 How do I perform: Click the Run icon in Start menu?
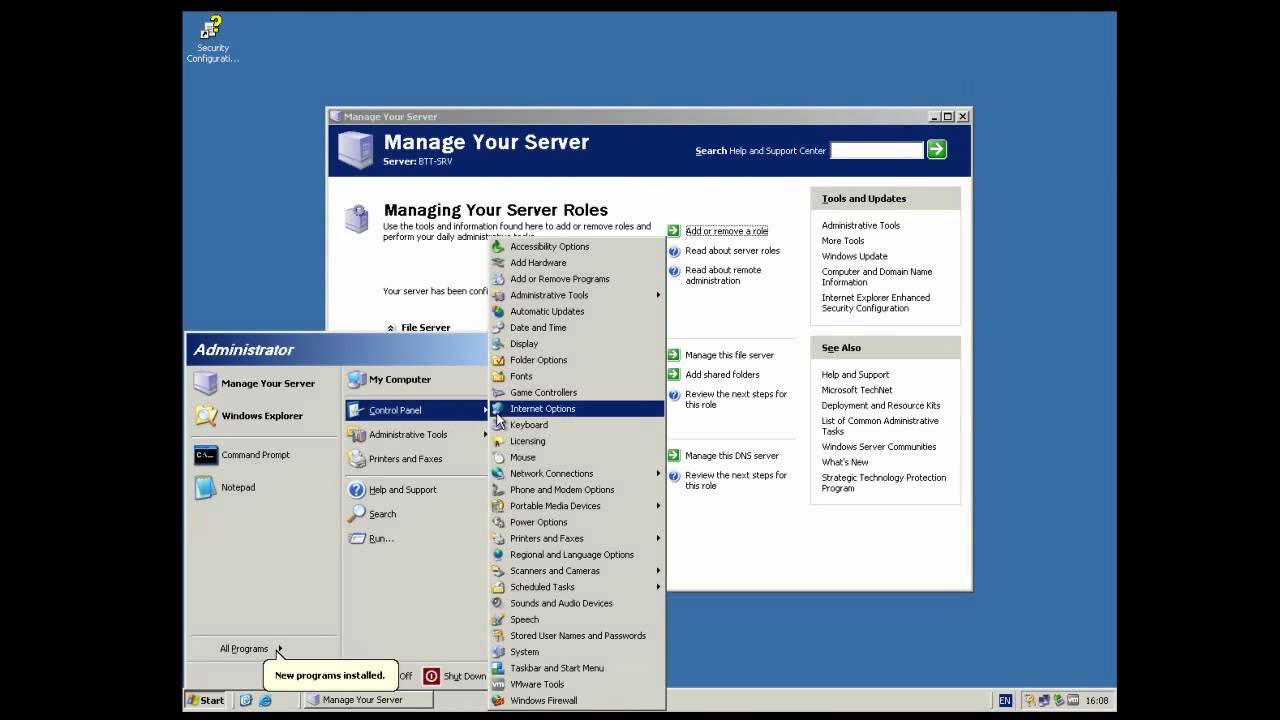[x=356, y=538]
